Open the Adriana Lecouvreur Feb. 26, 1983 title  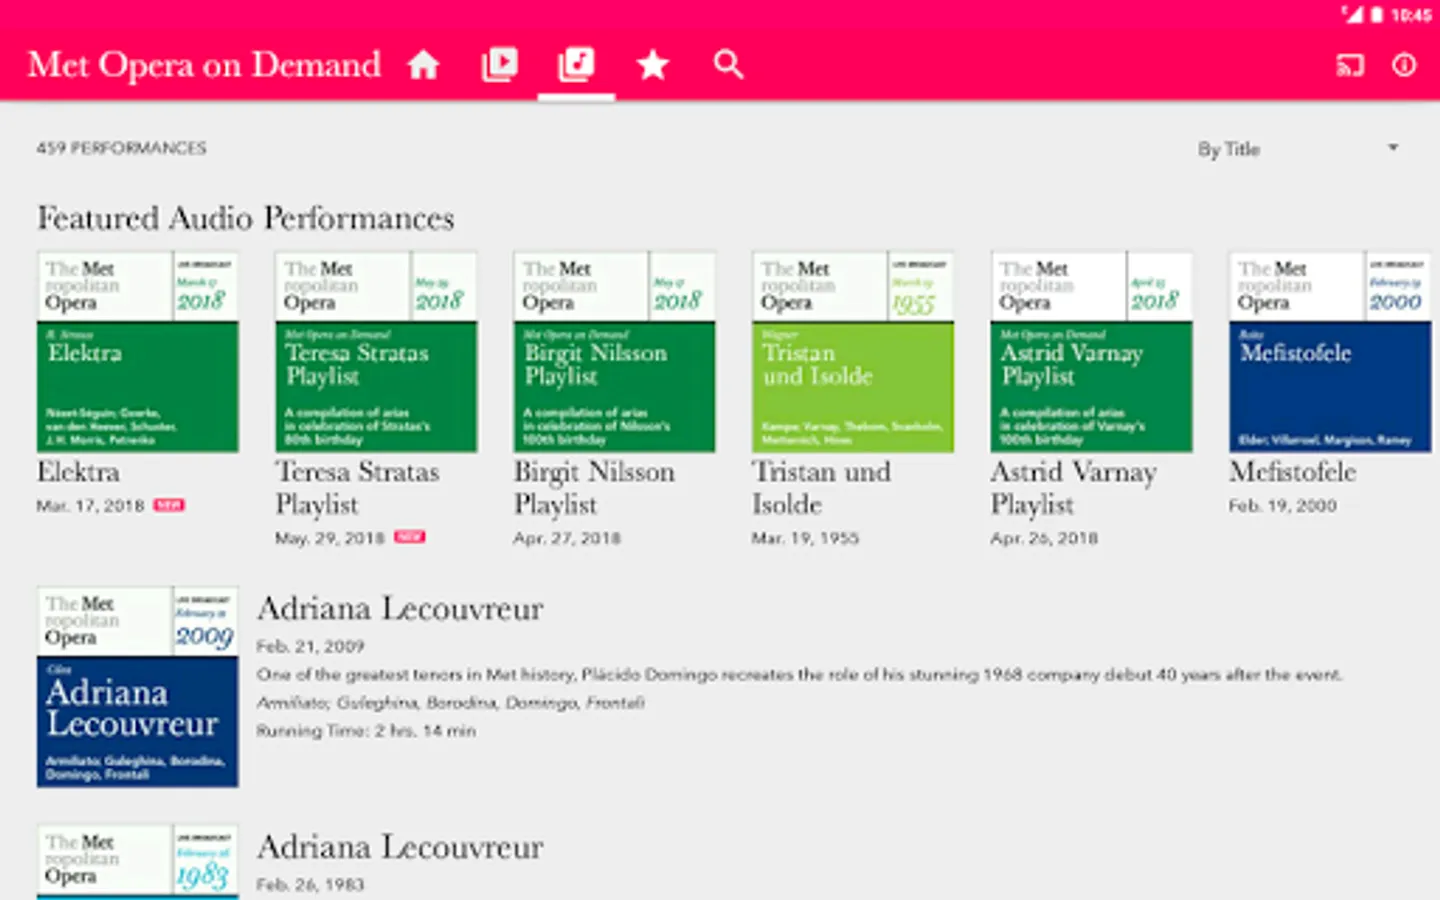(400, 848)
